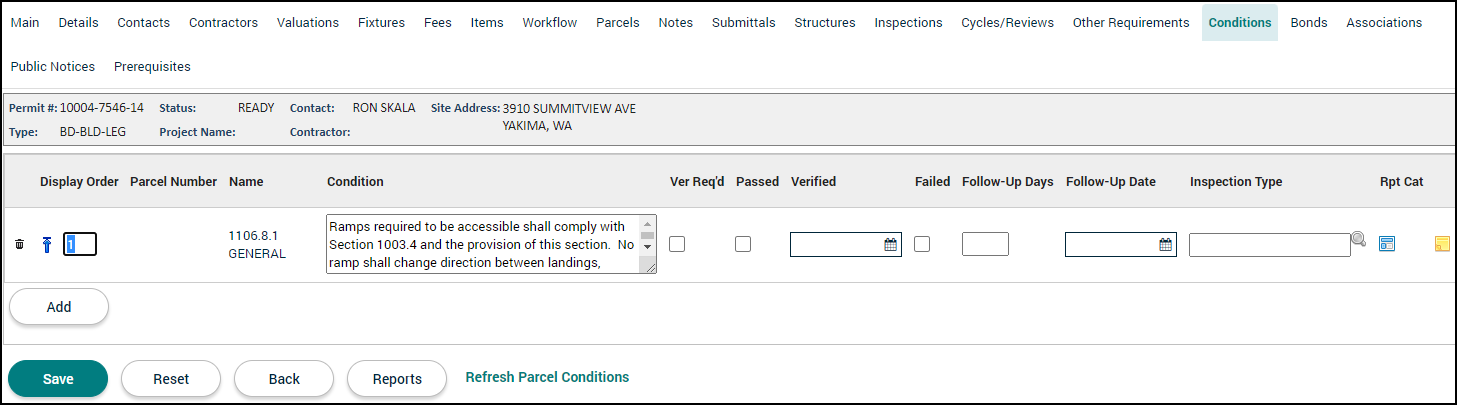This screenshot has height=405, width=1457.
Task: Click the trash icon to delete the condition
Action: (x=19, y=244)
